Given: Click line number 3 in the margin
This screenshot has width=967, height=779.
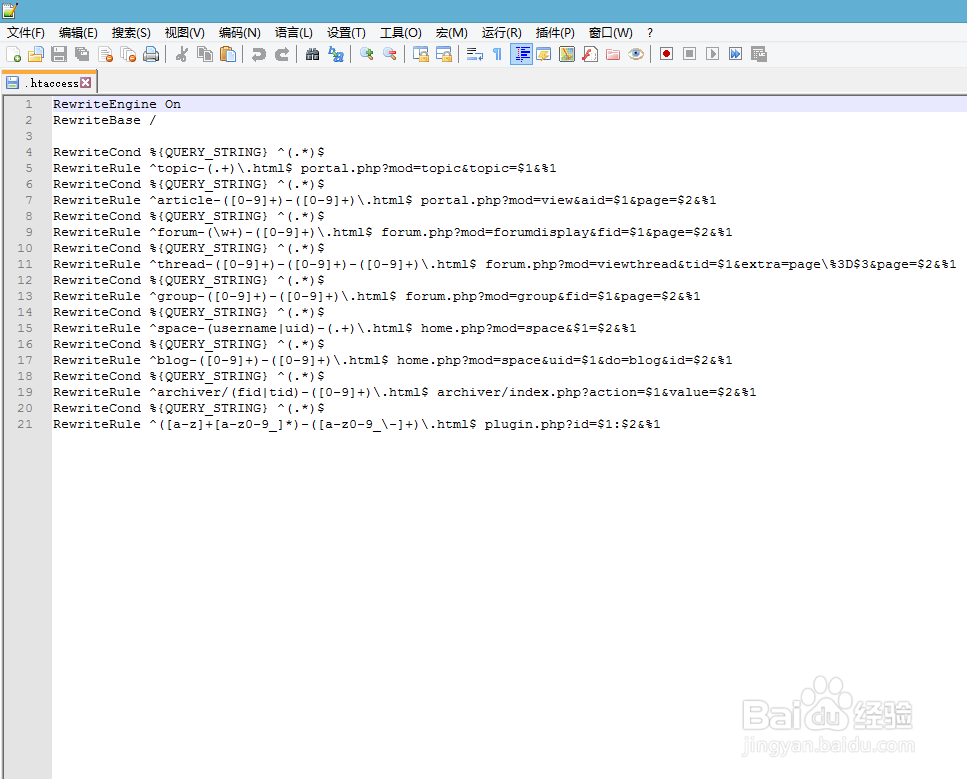Looking at the screenshot, I should (x=28, y=136).
